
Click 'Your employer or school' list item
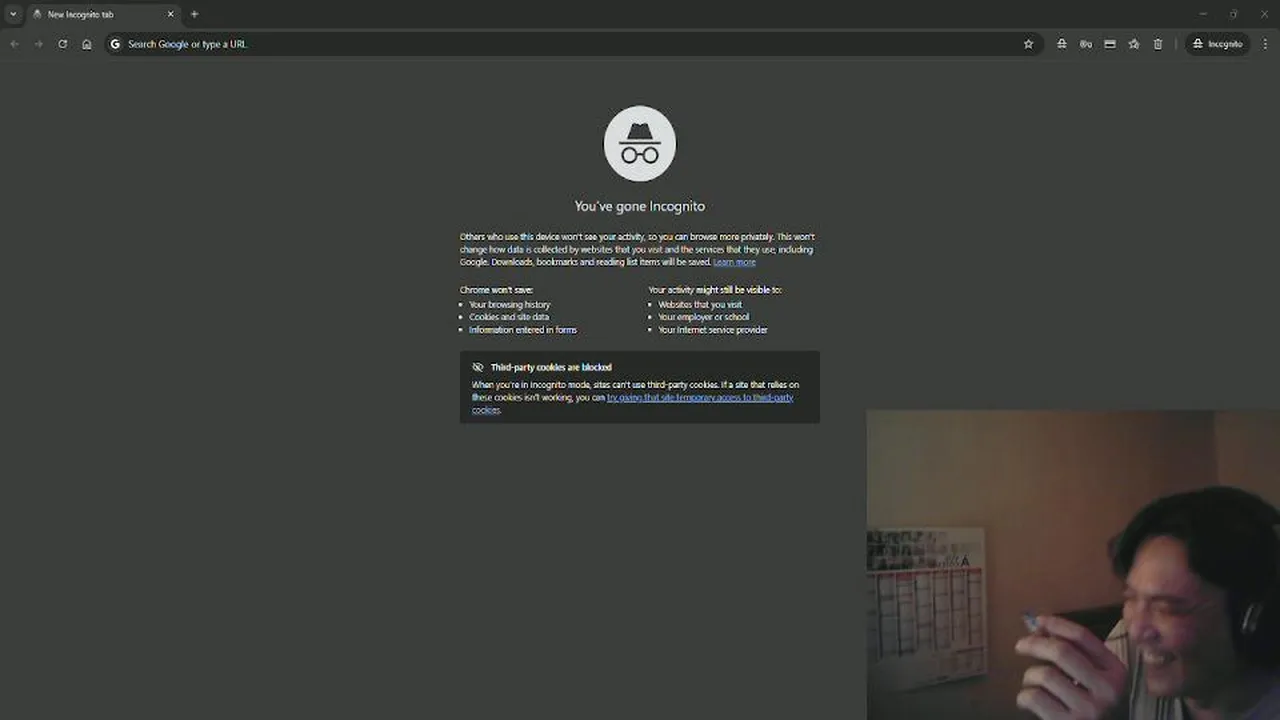click(x=703, y=317)
